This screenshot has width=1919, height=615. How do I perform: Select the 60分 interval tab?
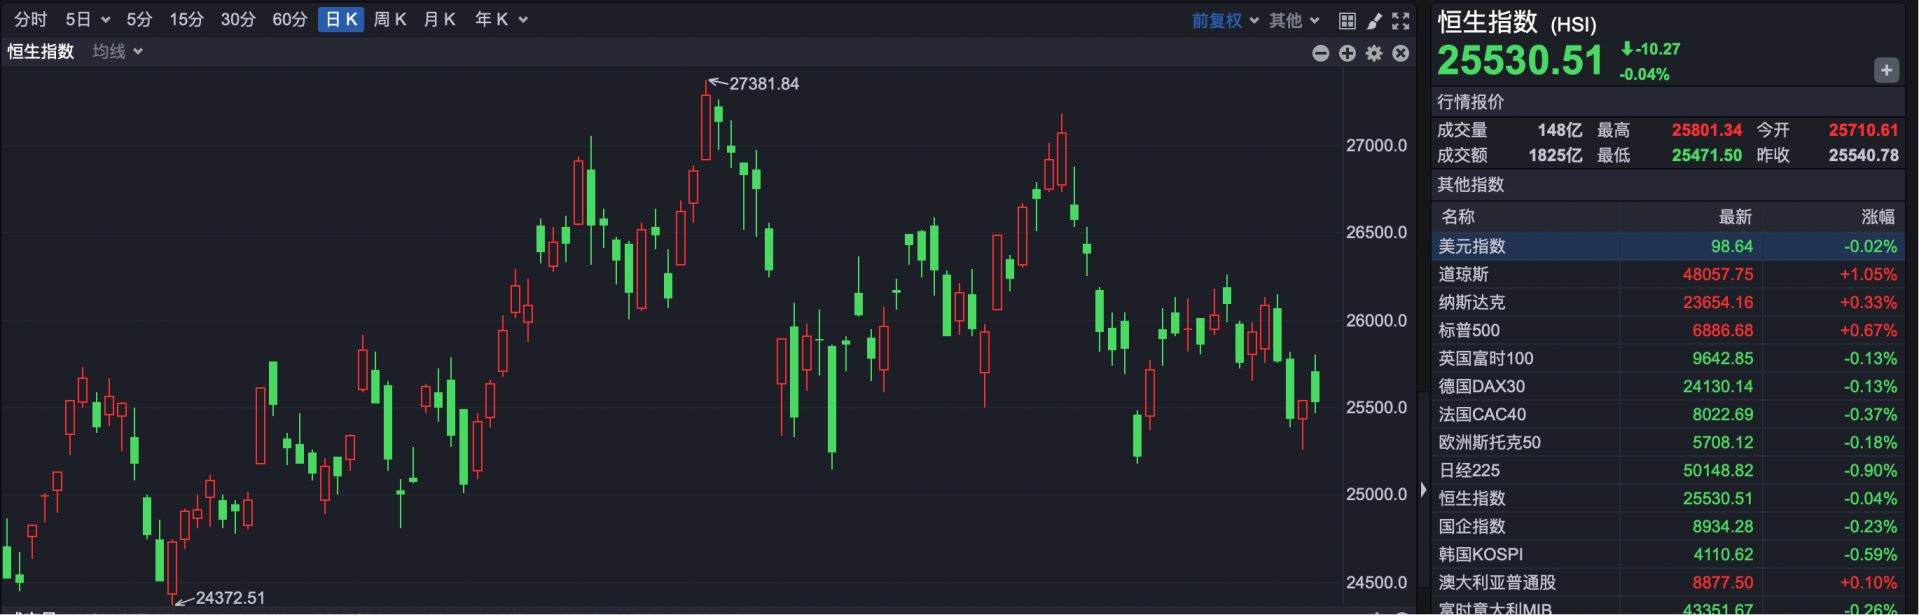coord(289,20)
